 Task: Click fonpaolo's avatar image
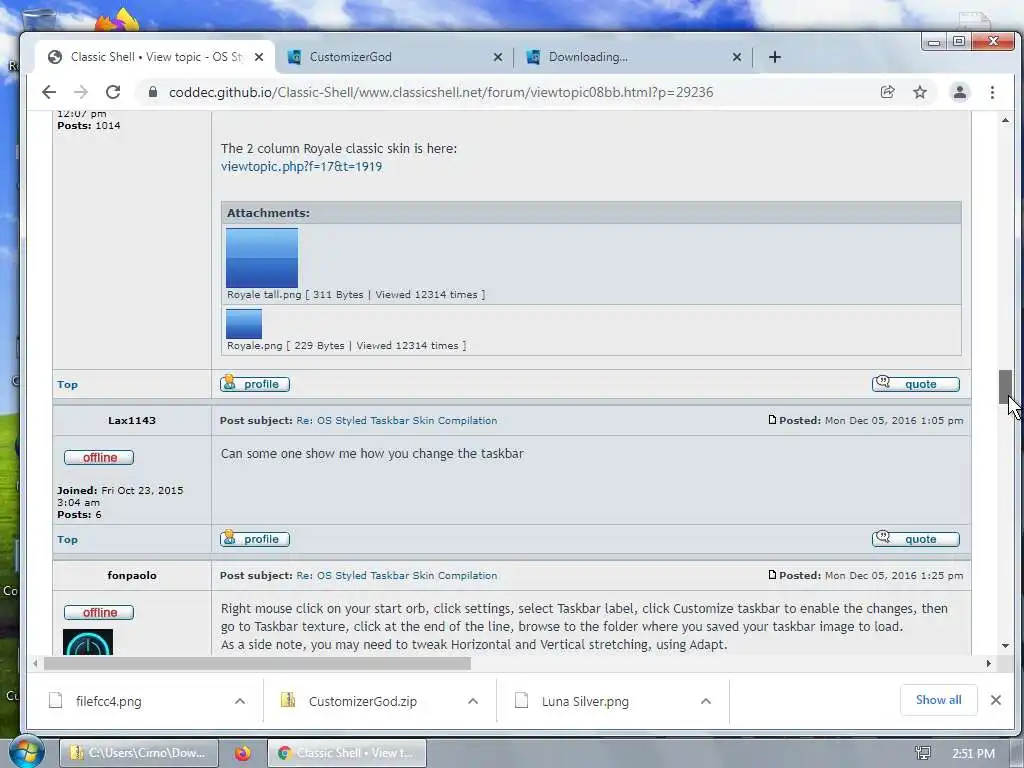point(88,642)
